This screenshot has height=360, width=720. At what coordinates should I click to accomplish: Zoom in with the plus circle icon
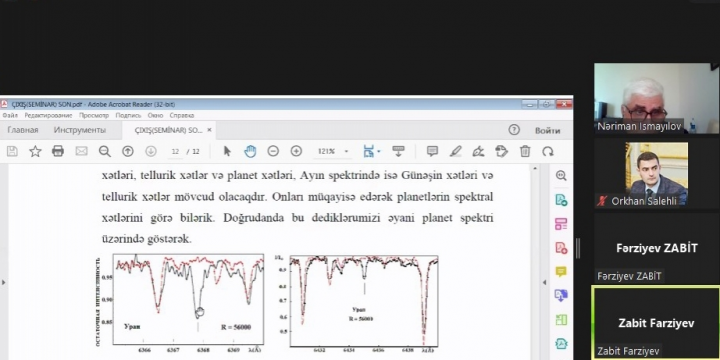[296, 151]
